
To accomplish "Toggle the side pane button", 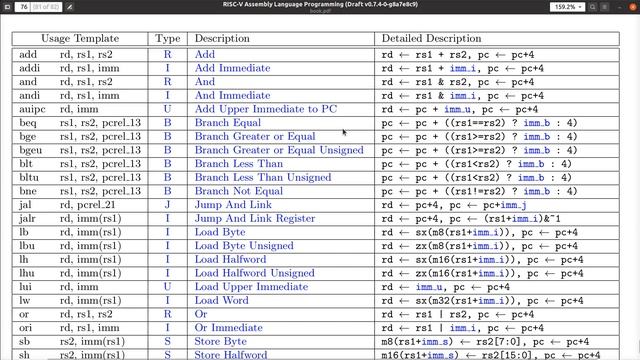I will coord(7,7).
